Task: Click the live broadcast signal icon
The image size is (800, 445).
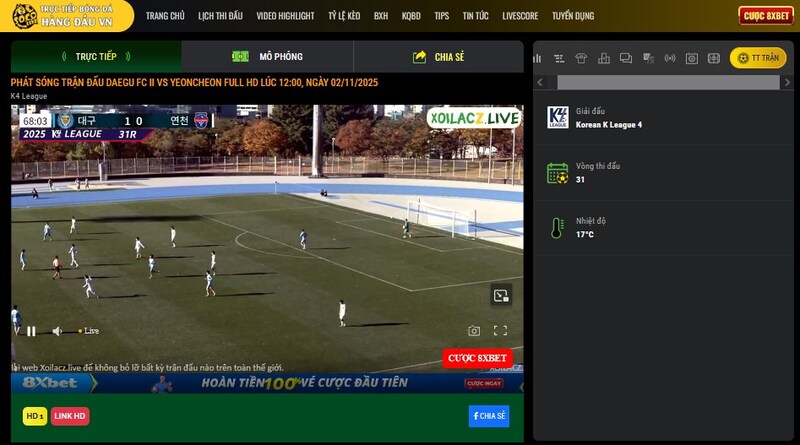Action: coord(670,59)
